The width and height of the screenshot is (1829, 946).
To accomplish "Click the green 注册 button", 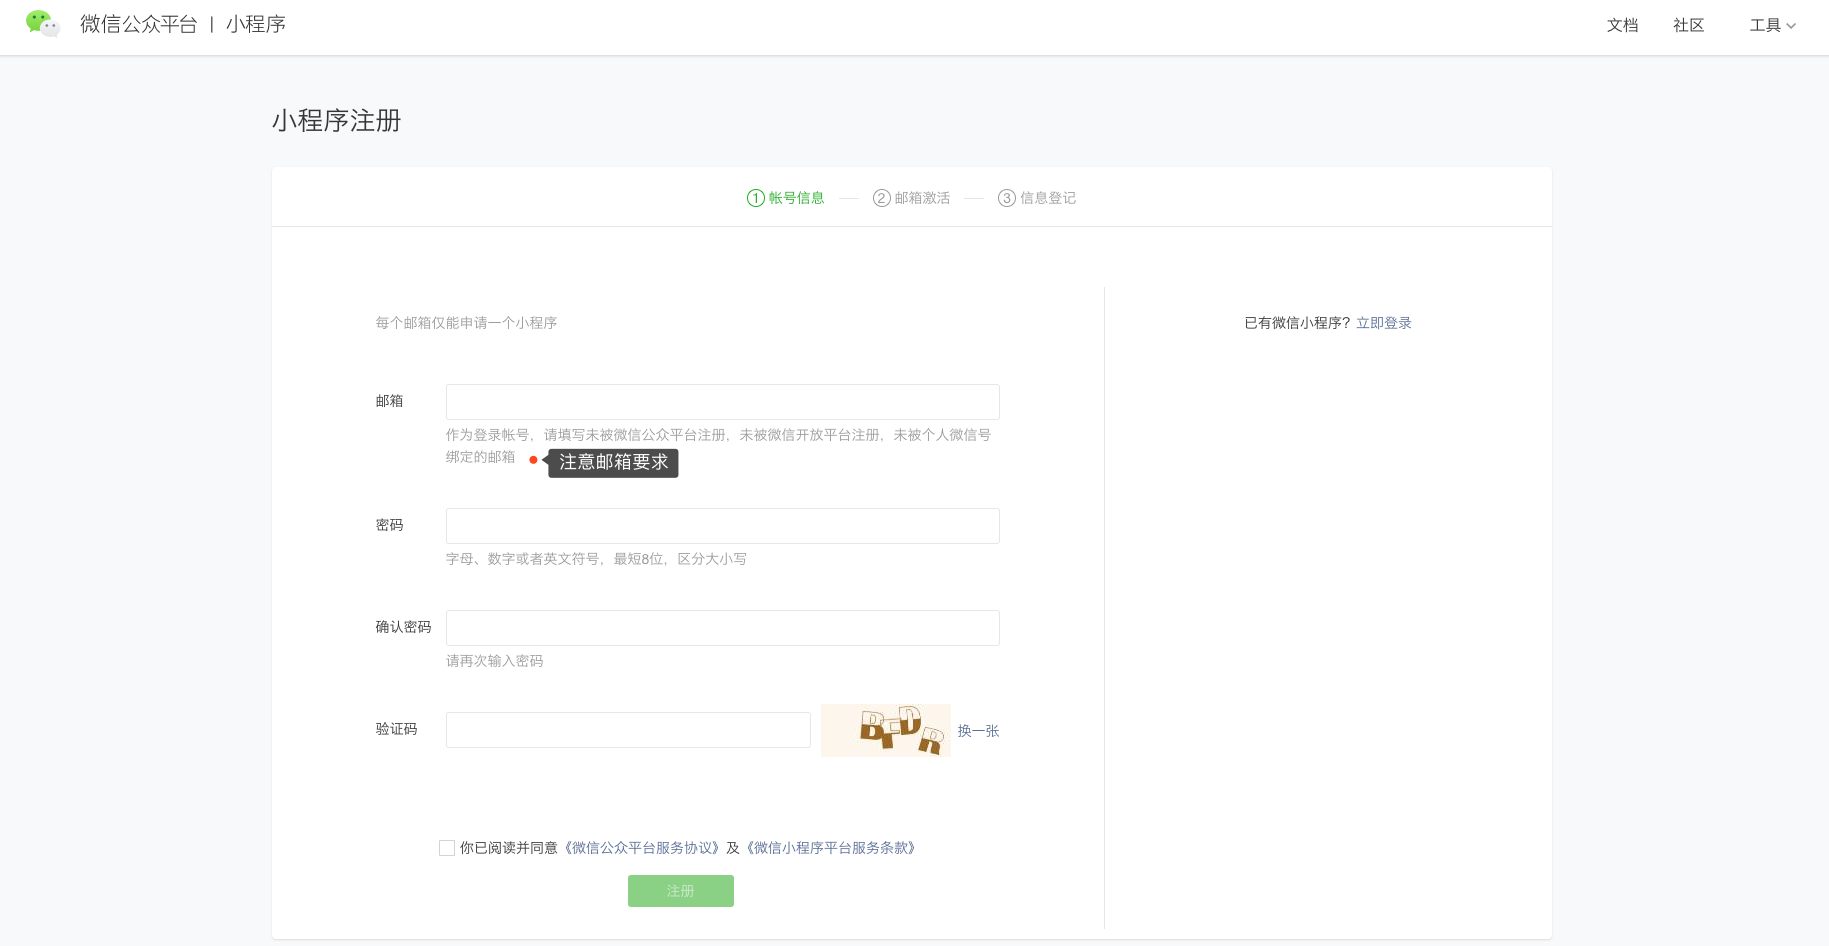I will (x=681, y=891).
